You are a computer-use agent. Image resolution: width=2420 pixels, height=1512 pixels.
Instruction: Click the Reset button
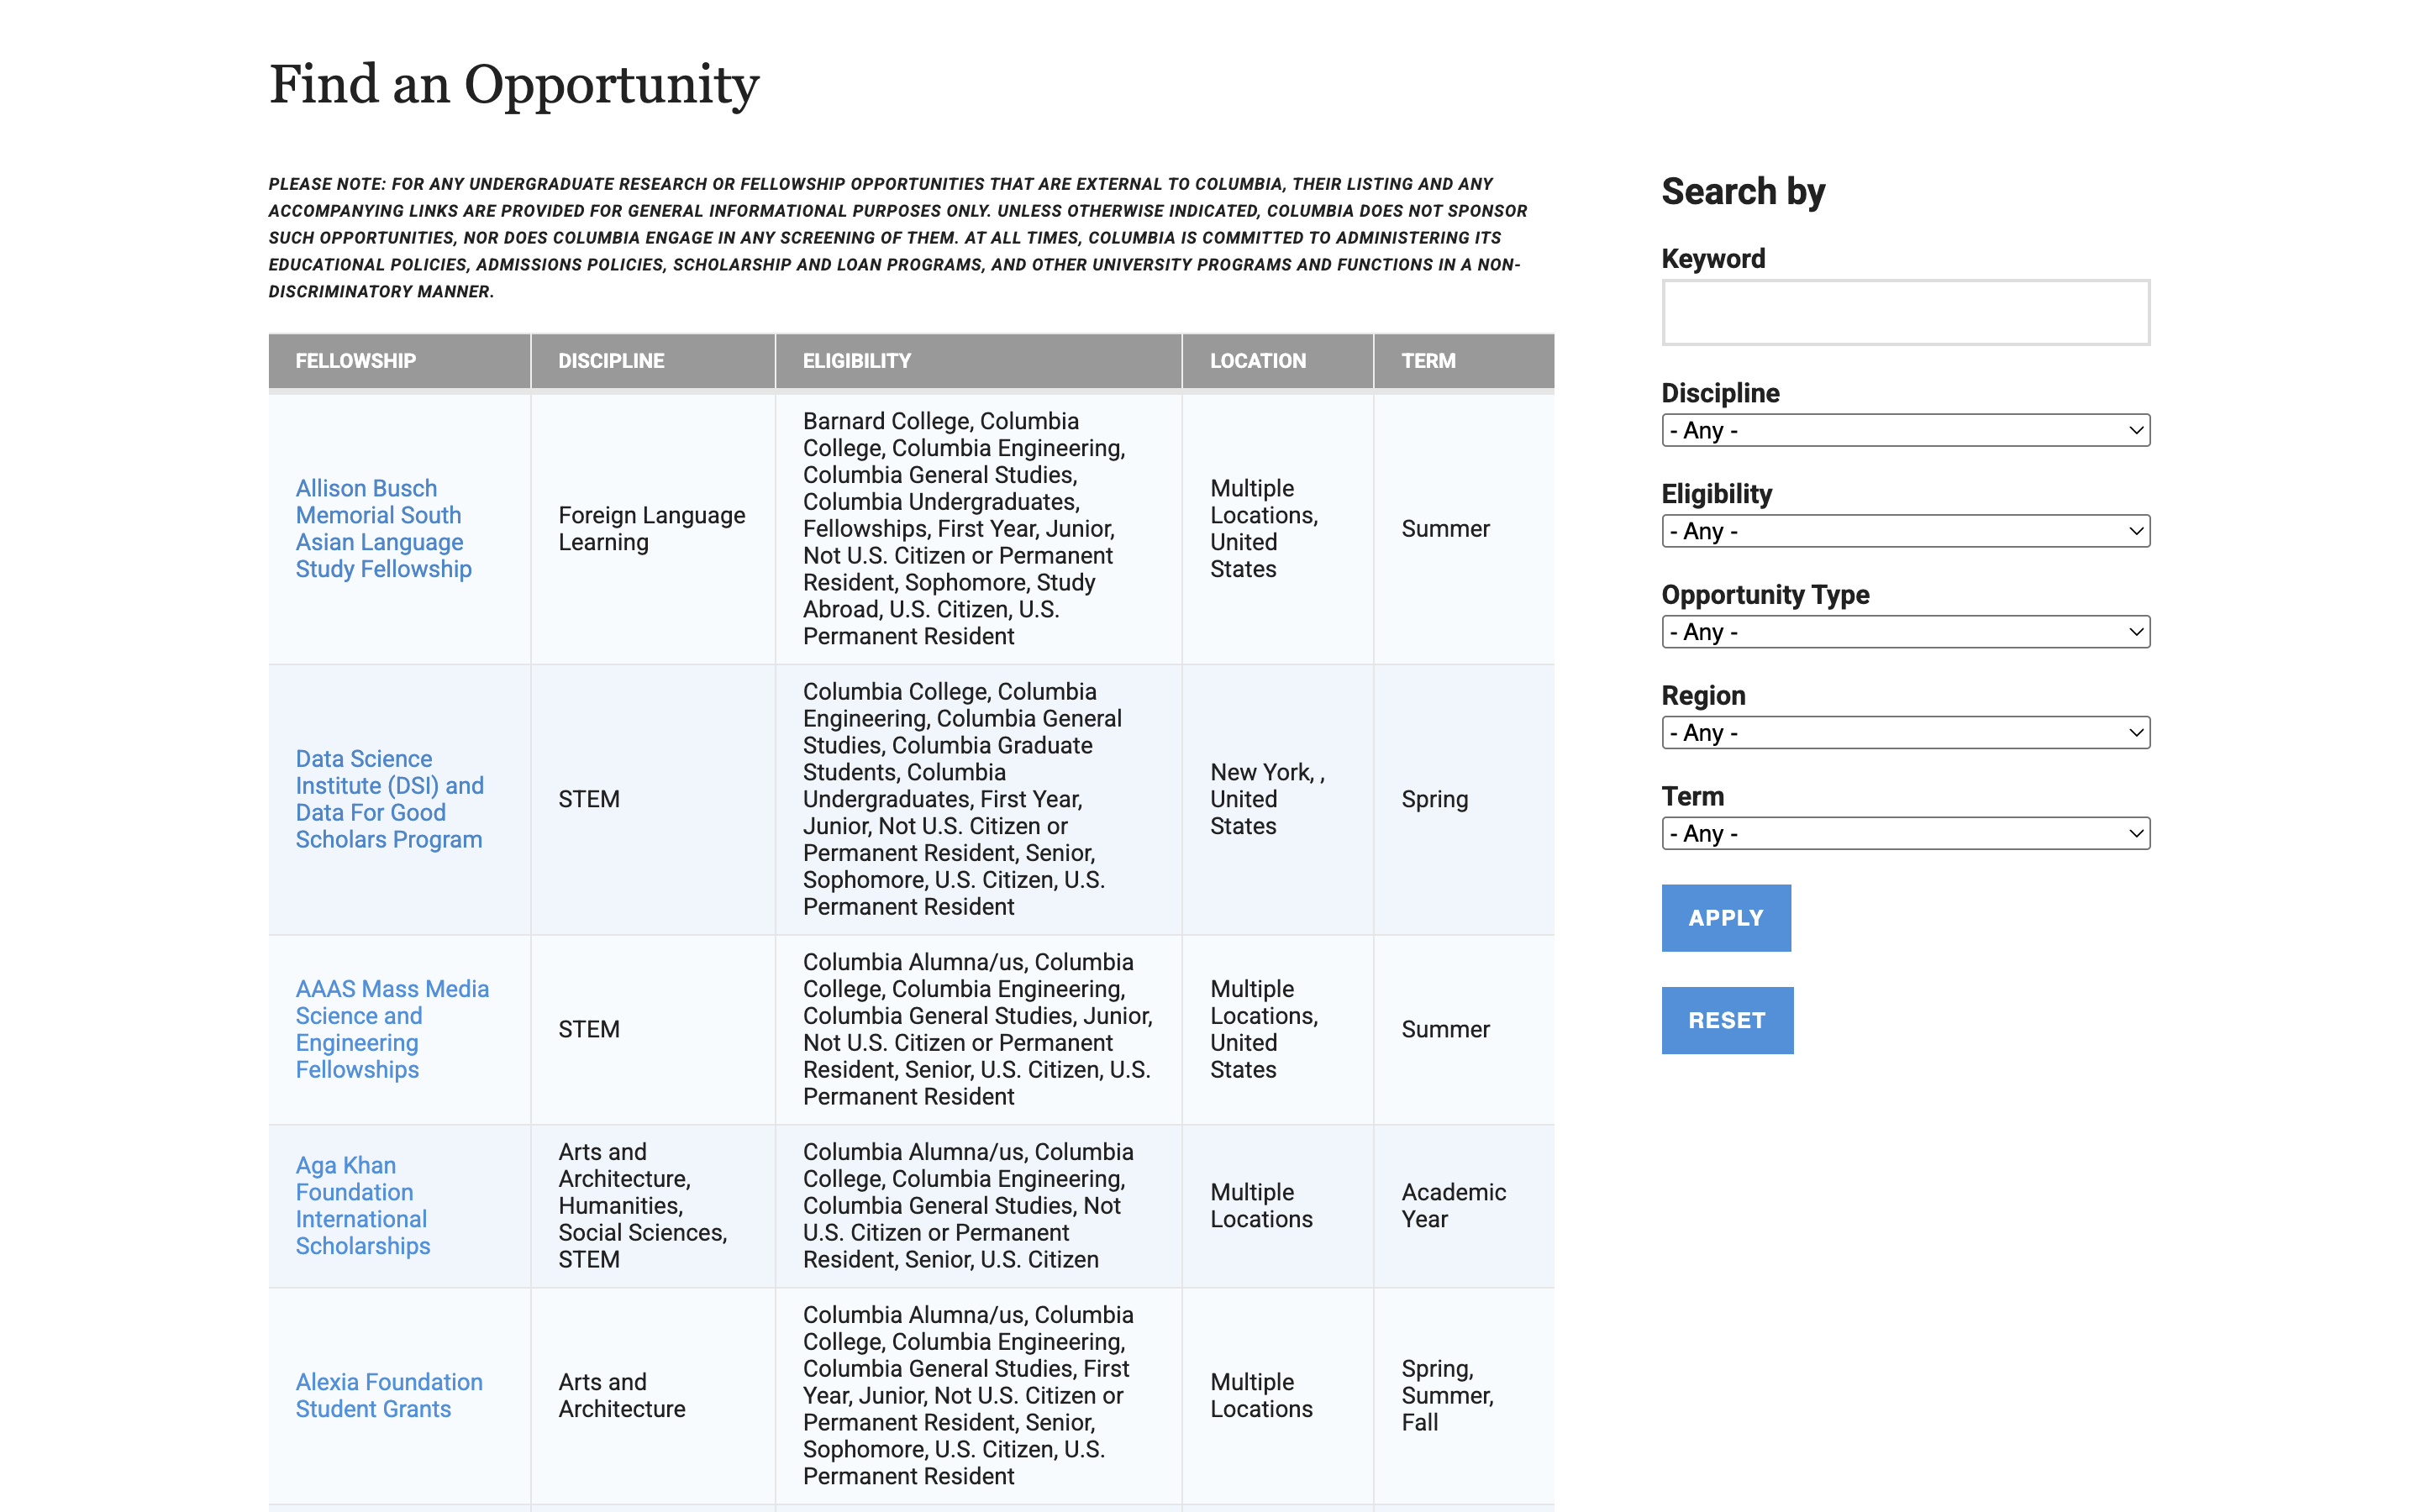[x=1726, y=1020]
